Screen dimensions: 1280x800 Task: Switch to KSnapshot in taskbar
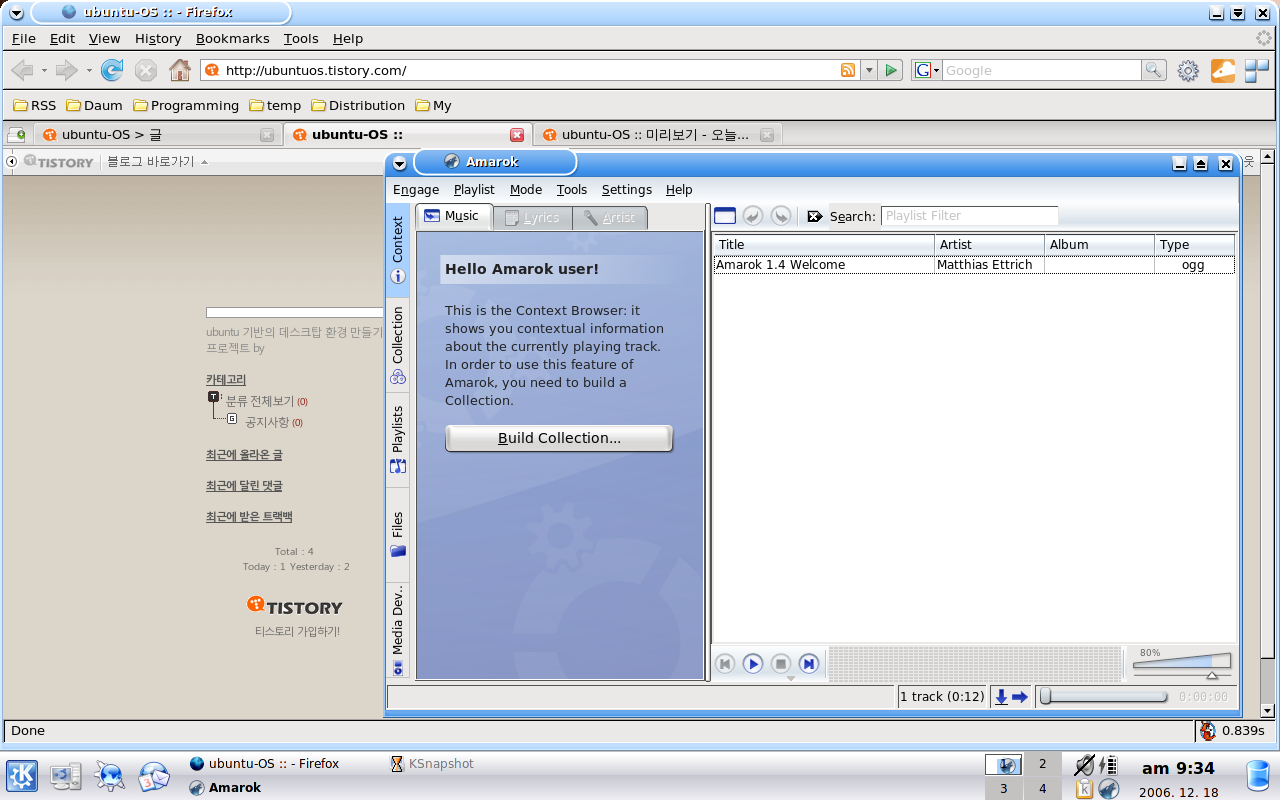[432, 763]
